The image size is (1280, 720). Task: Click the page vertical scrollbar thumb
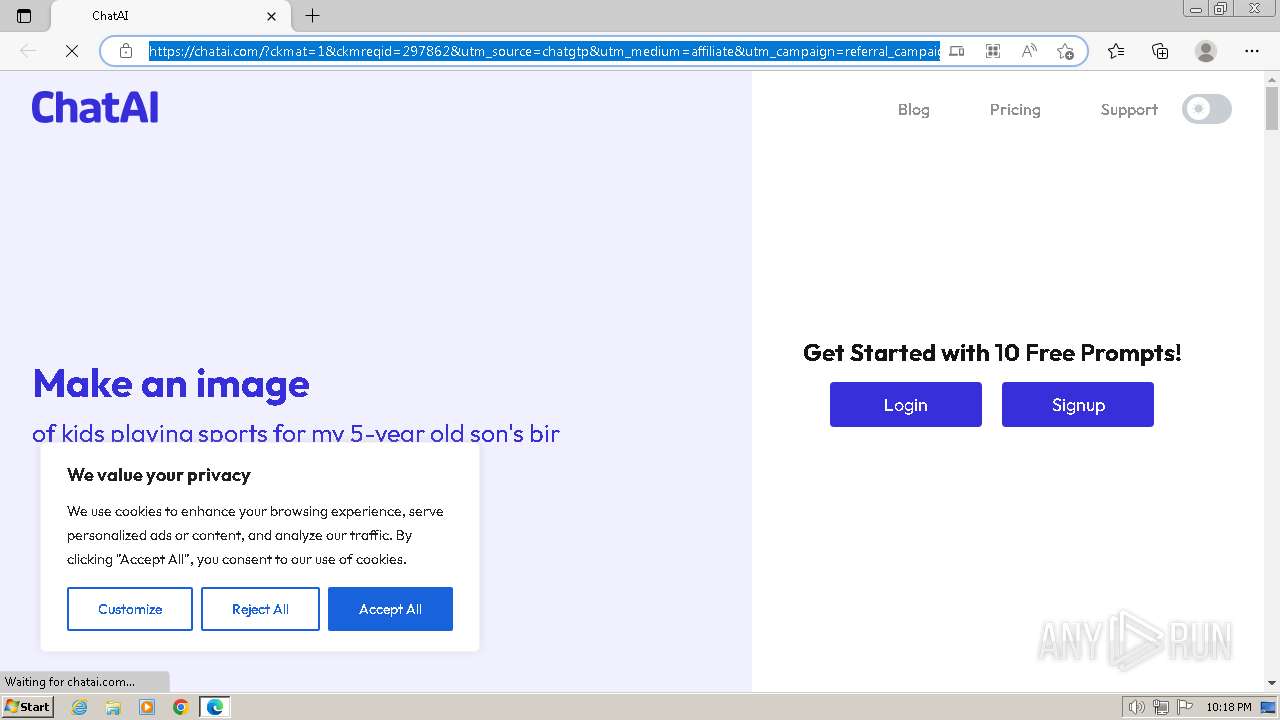coord(1272,108)
